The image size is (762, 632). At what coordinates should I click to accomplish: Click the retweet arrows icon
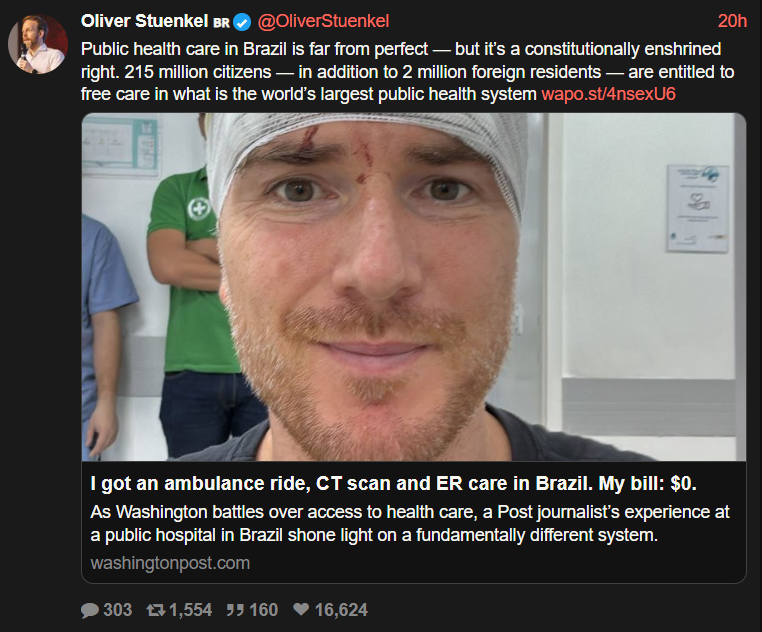156,610
